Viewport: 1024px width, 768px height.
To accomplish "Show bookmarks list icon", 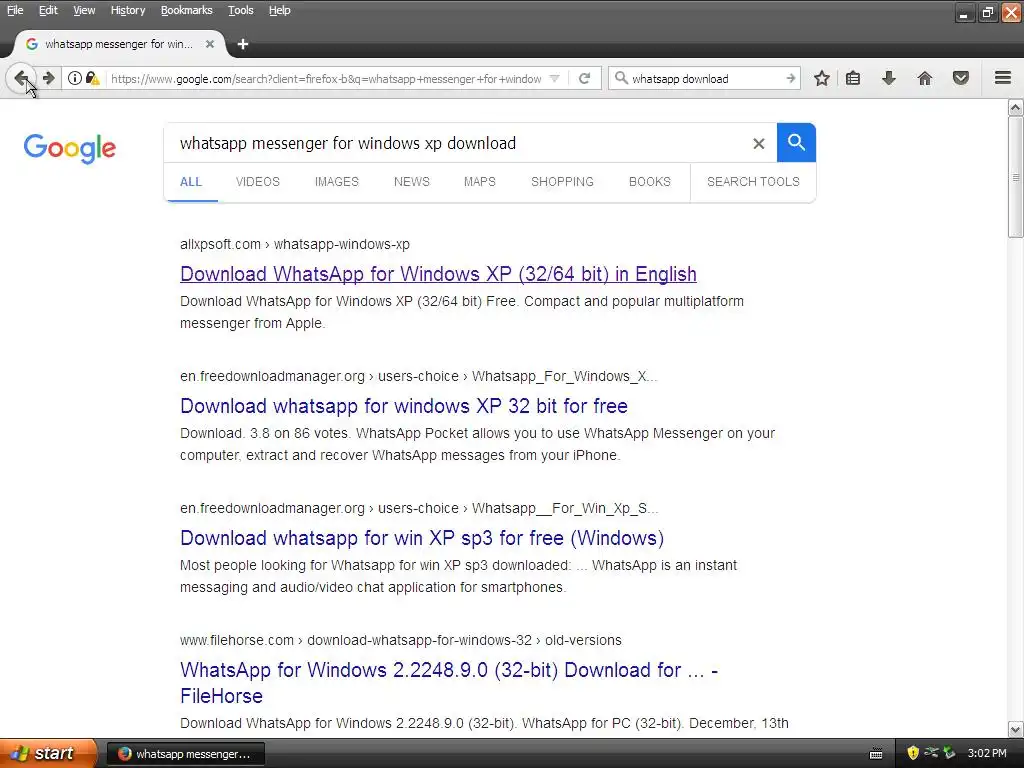I will click(852, 78).
